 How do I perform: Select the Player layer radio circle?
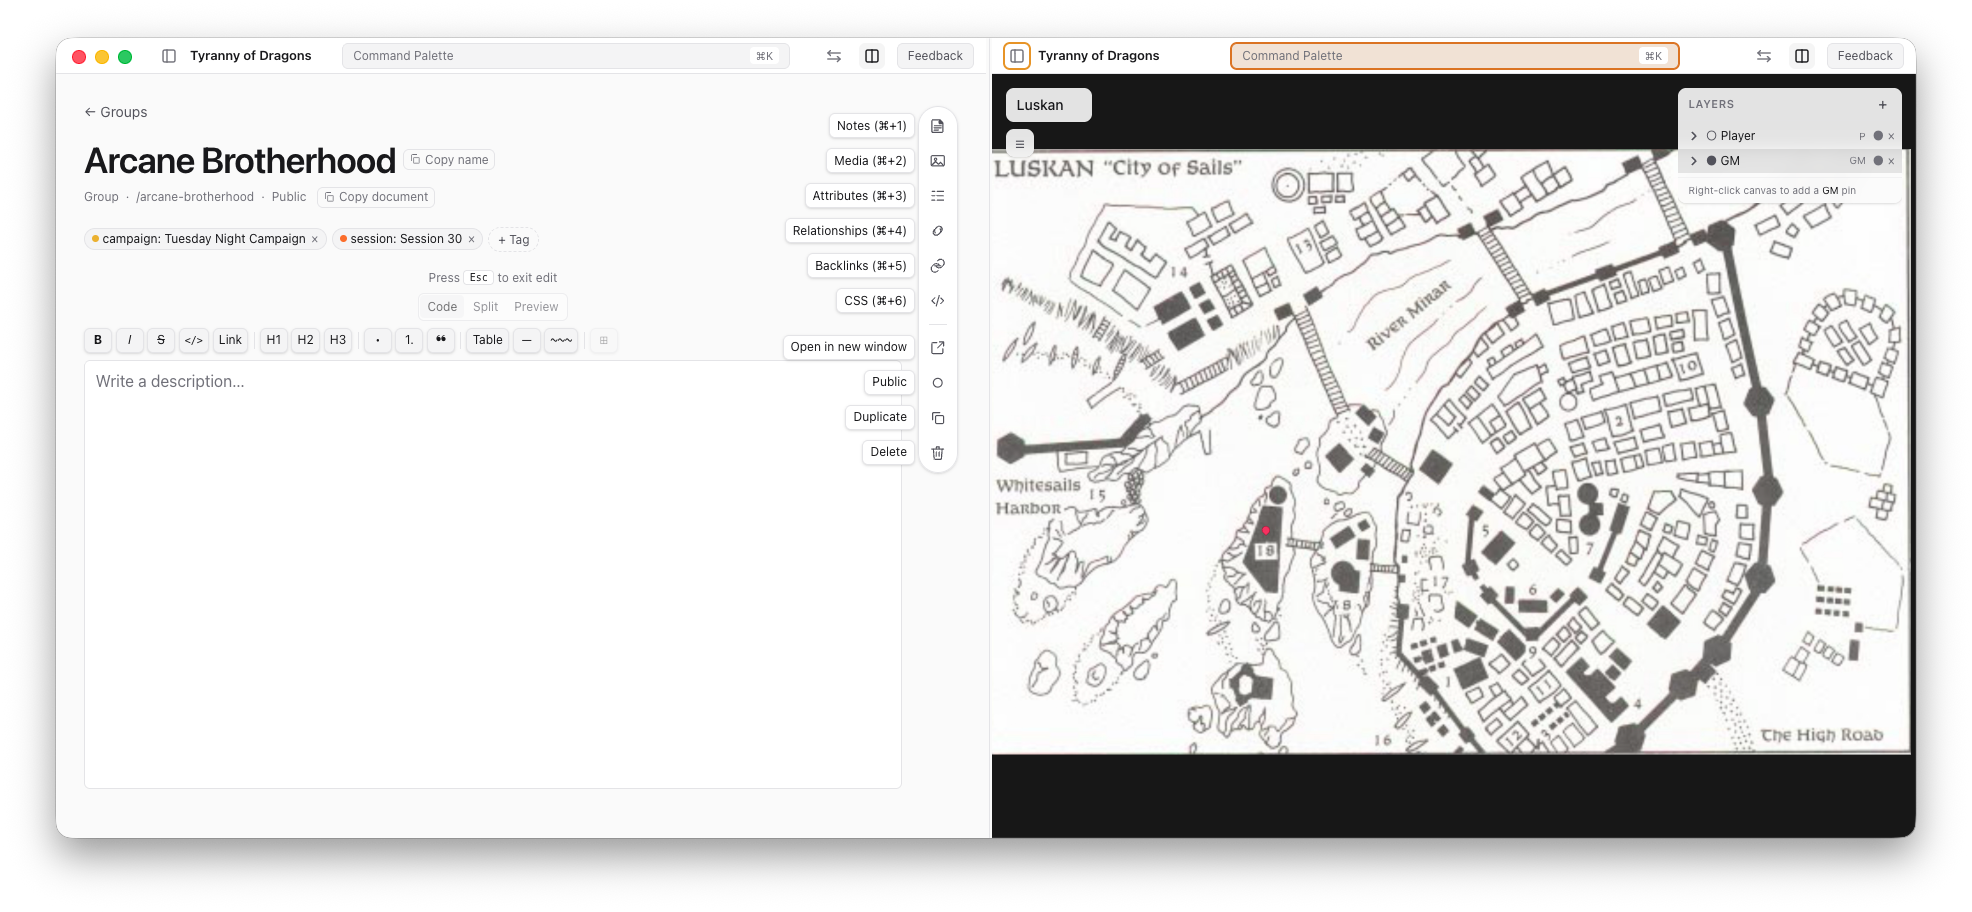1712,136
